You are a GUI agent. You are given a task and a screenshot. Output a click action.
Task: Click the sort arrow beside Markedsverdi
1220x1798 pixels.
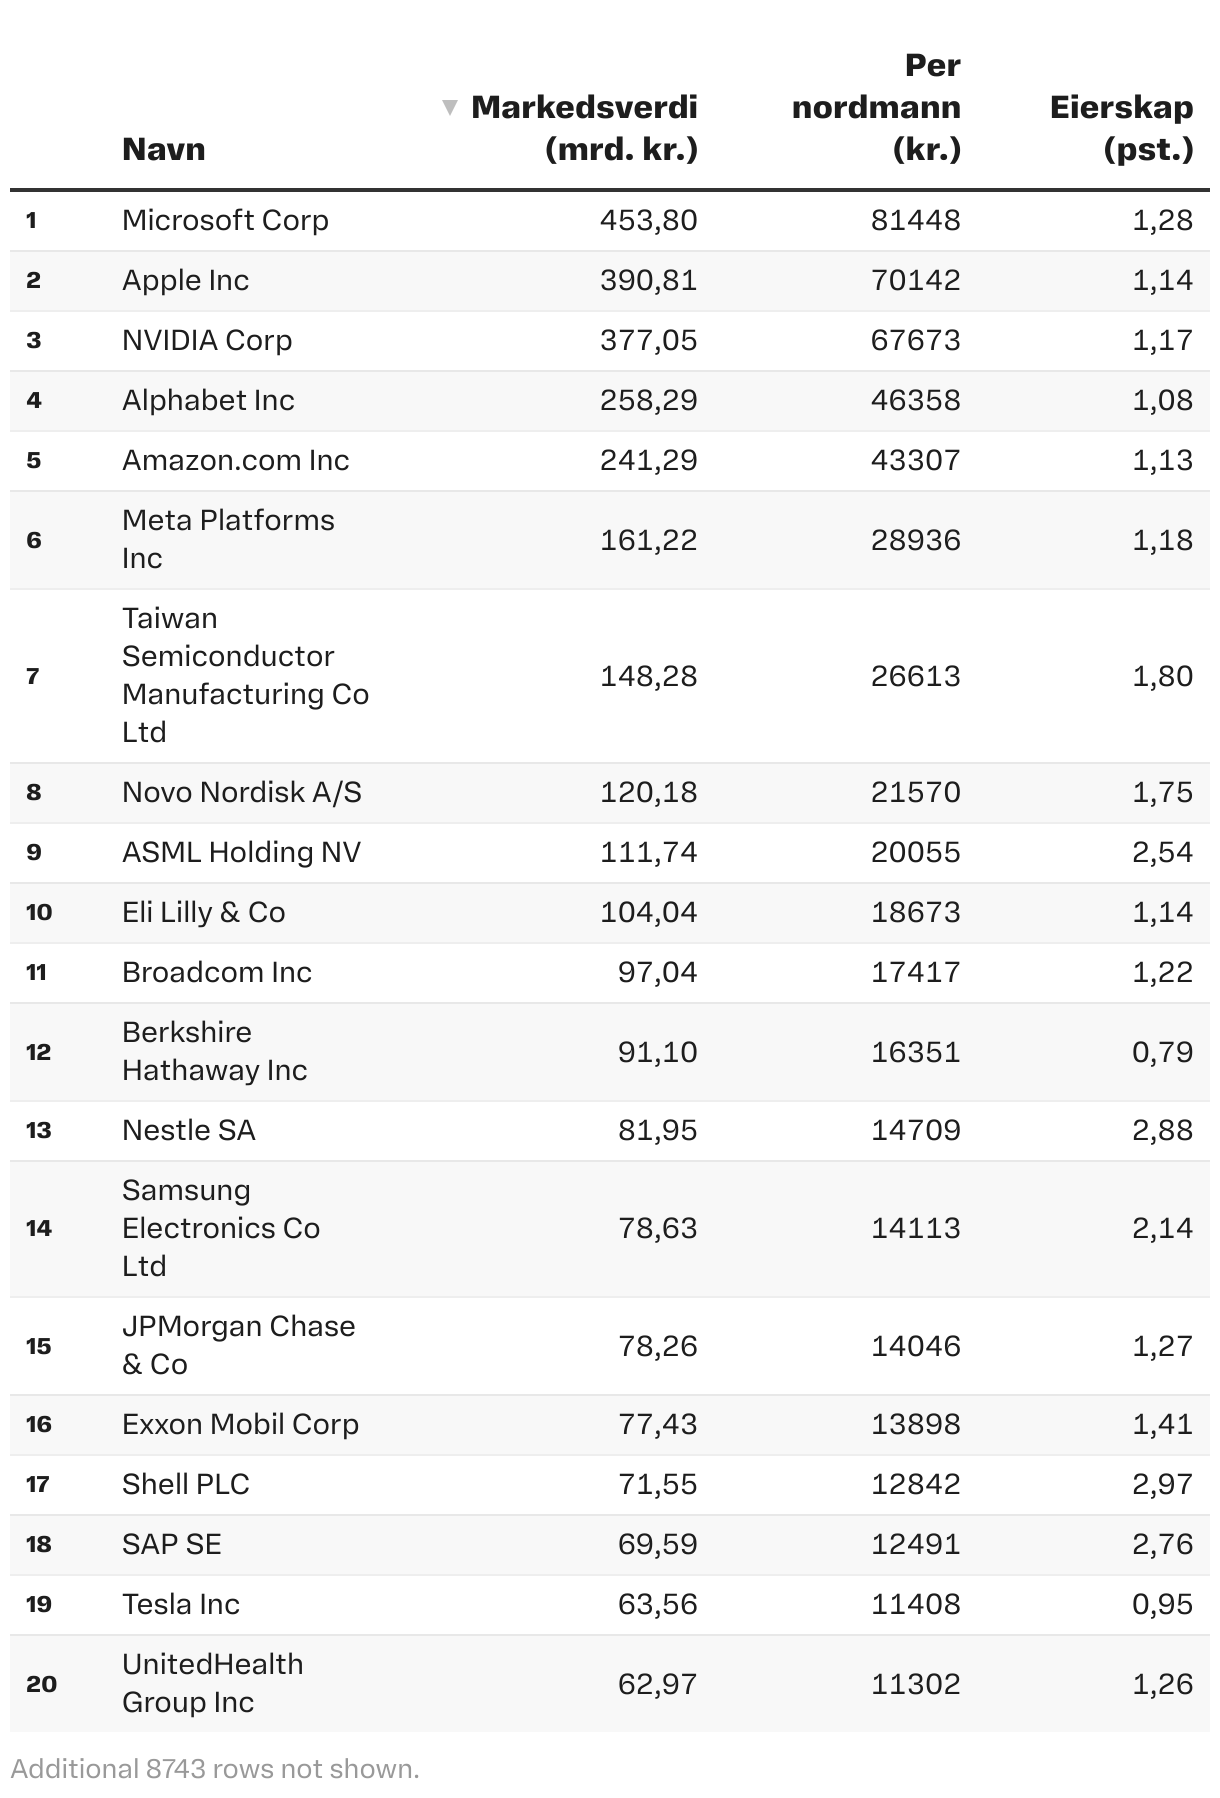[450, 107]
